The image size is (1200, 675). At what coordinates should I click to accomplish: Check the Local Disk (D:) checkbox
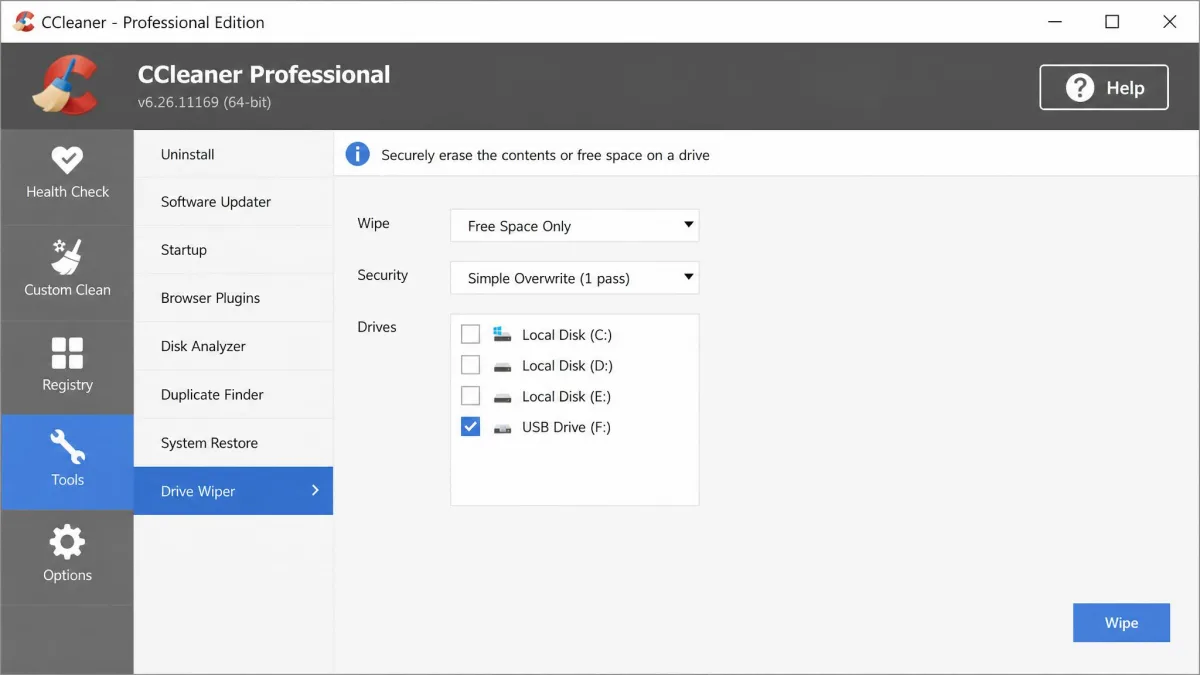470,365
